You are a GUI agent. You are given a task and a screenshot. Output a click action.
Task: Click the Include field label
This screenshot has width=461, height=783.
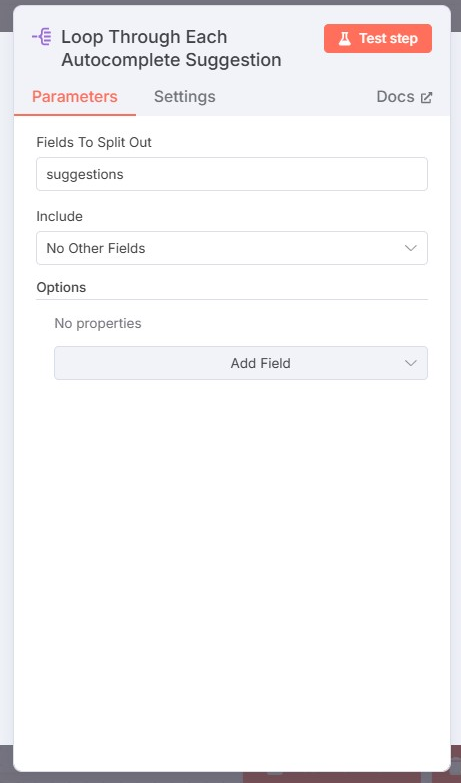(59, 216)
